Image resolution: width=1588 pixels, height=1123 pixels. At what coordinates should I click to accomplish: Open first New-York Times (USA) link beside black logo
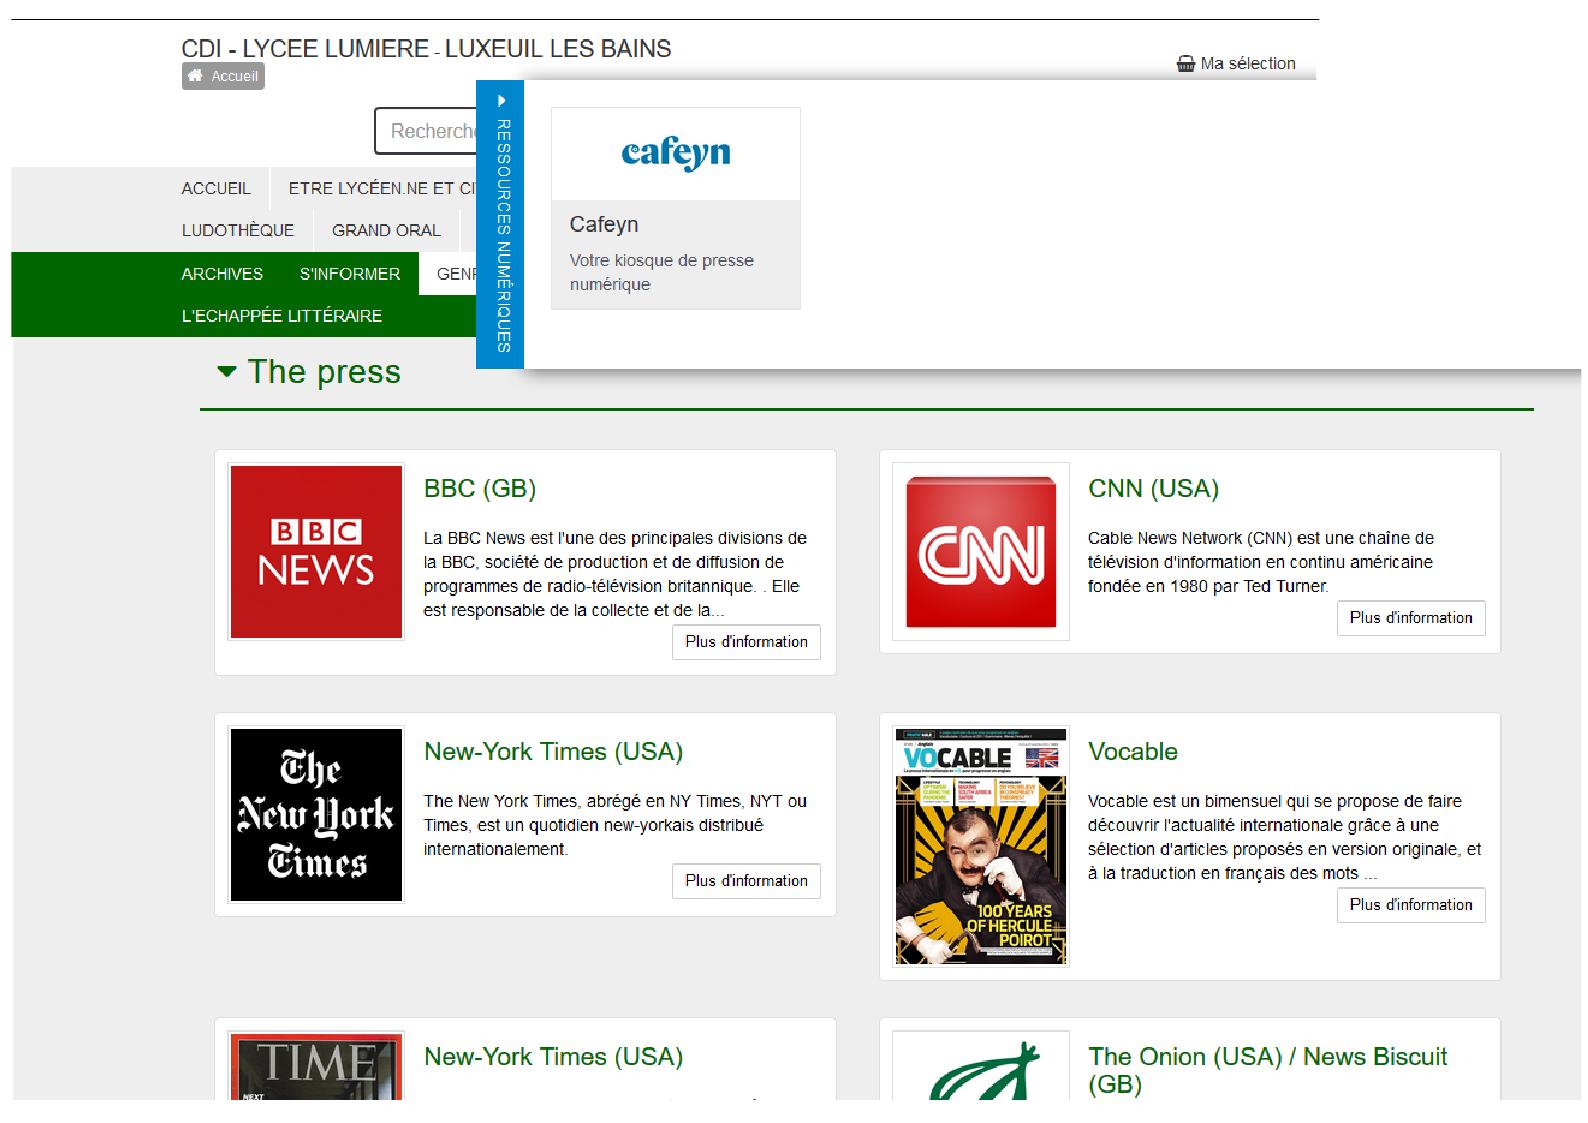(x=553, y=751)
